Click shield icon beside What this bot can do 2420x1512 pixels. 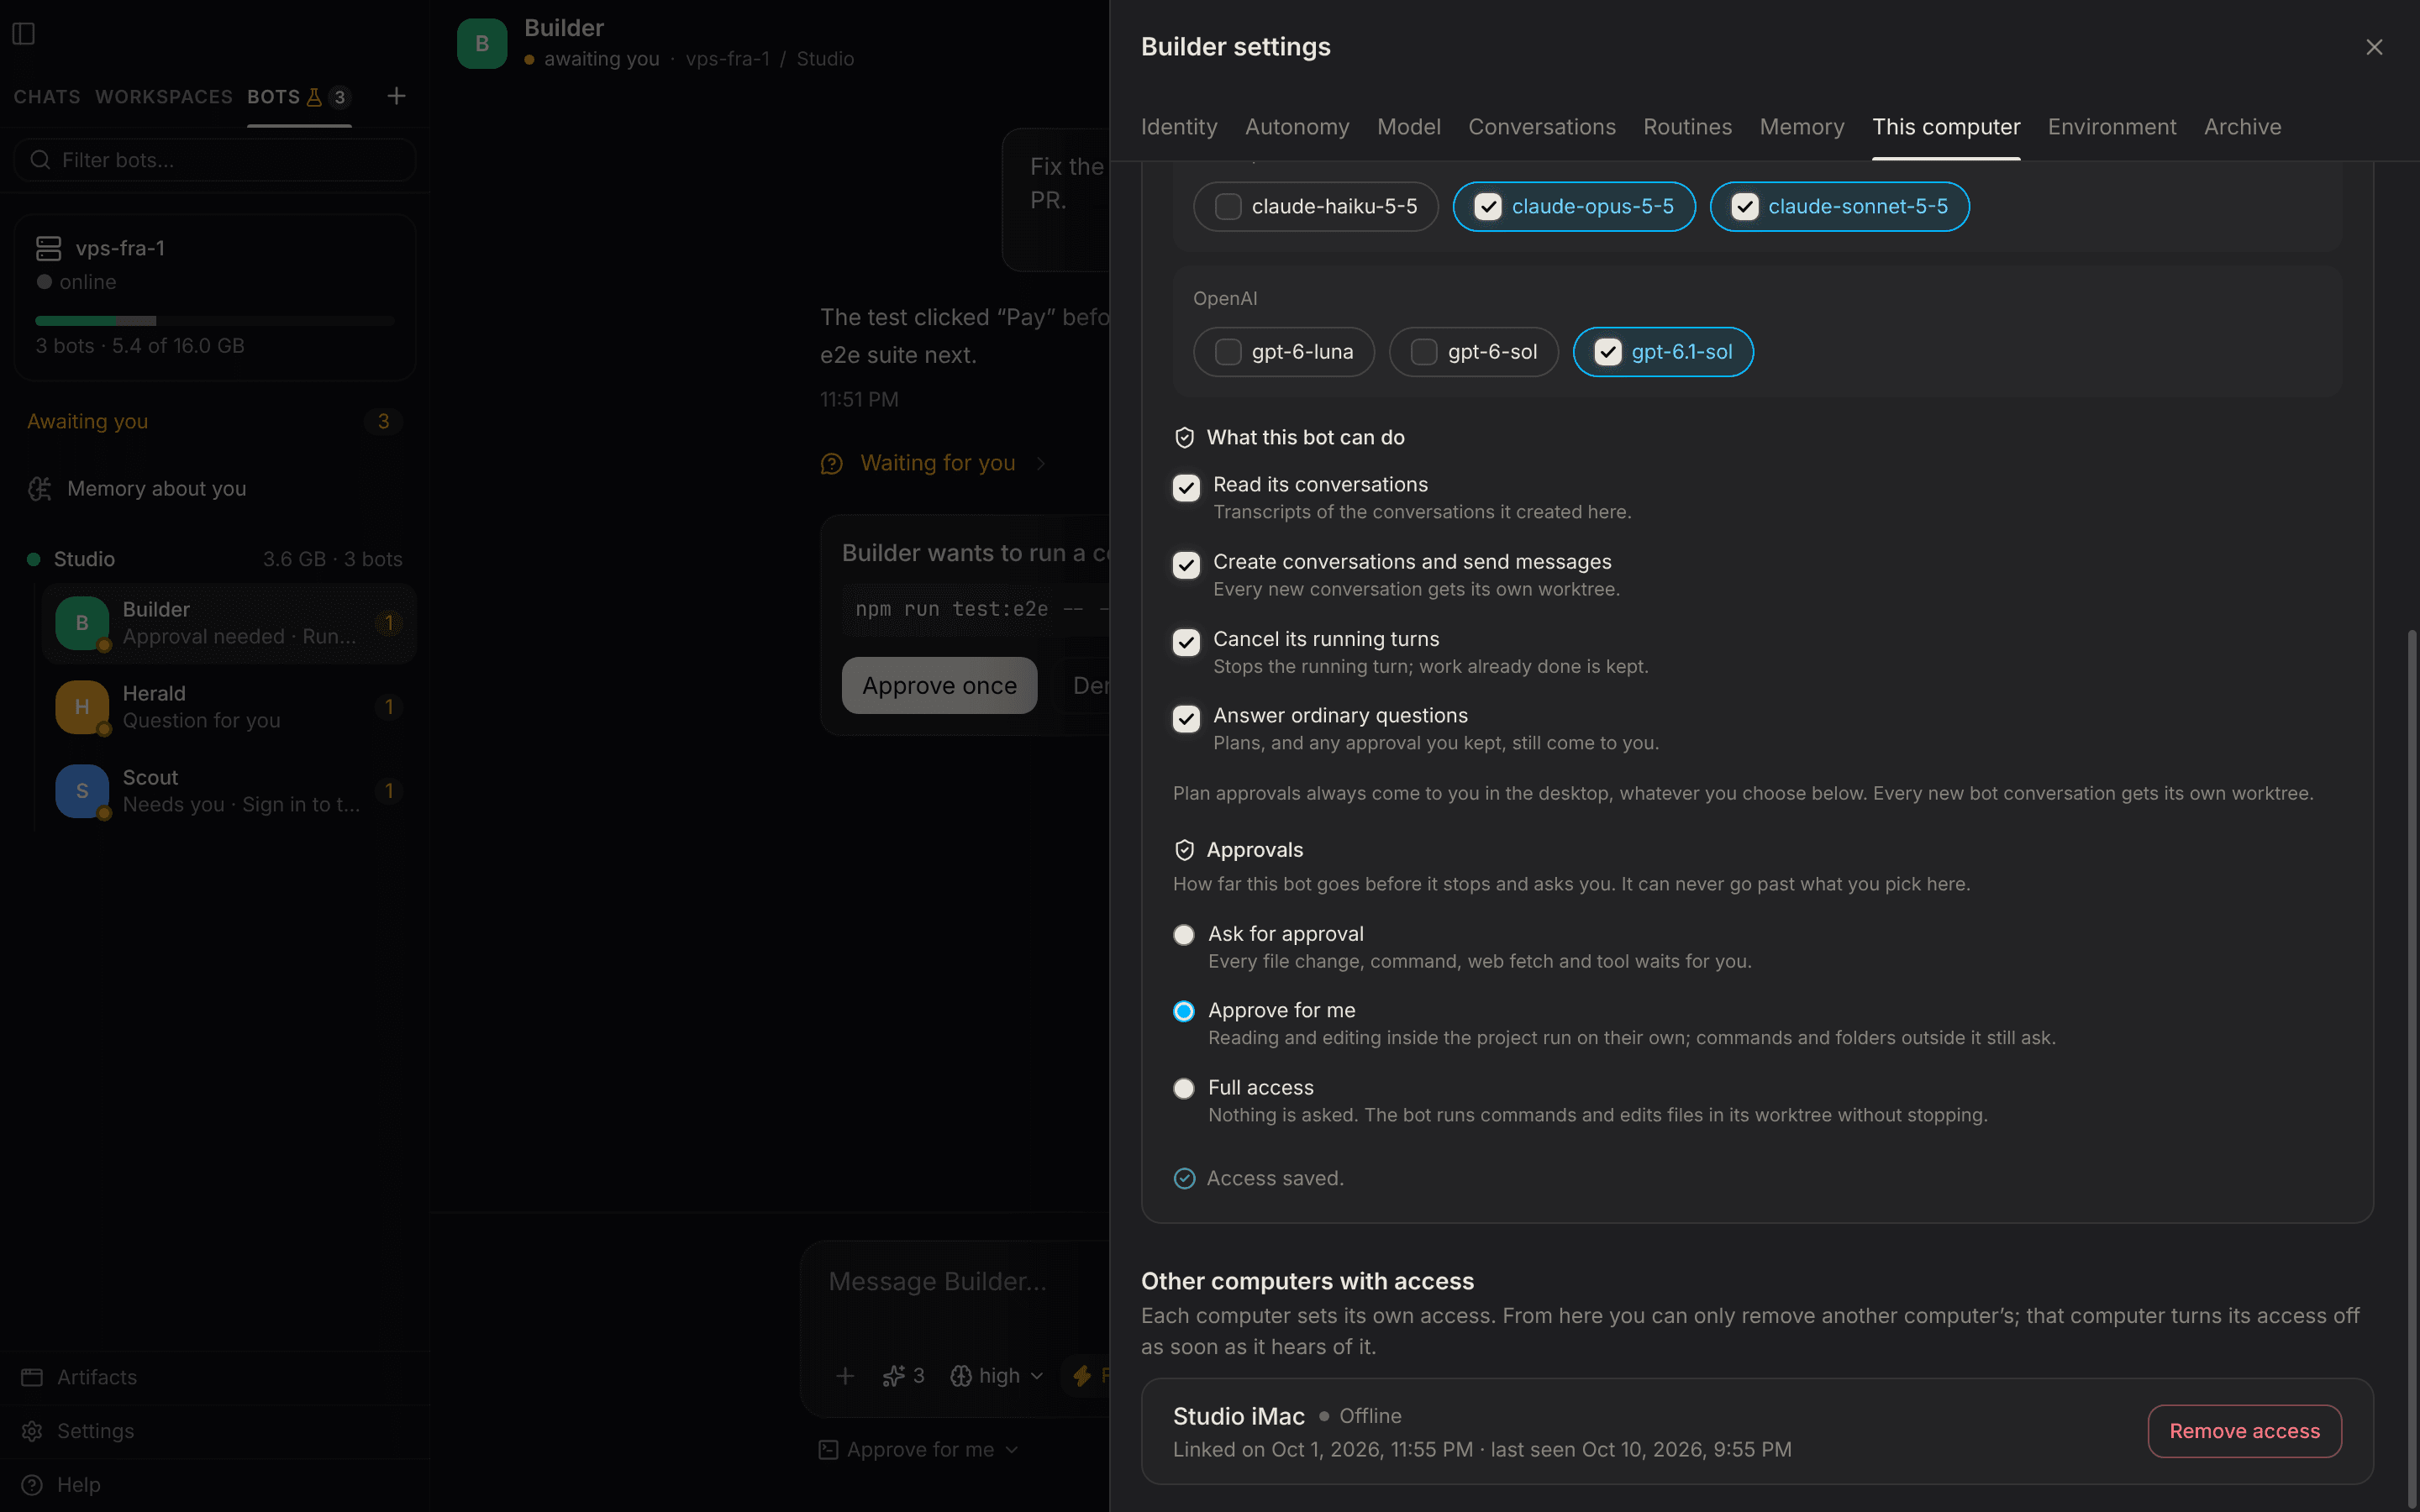1184,438
